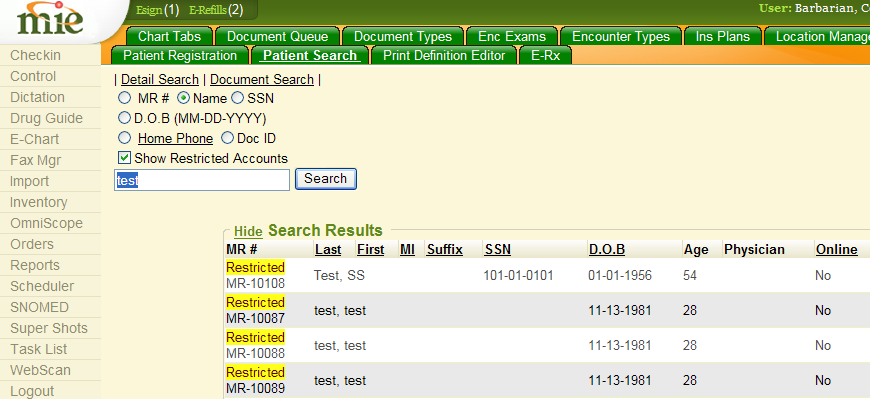
Task: Switch to the Document Types tab
Action: click(403, 37)
